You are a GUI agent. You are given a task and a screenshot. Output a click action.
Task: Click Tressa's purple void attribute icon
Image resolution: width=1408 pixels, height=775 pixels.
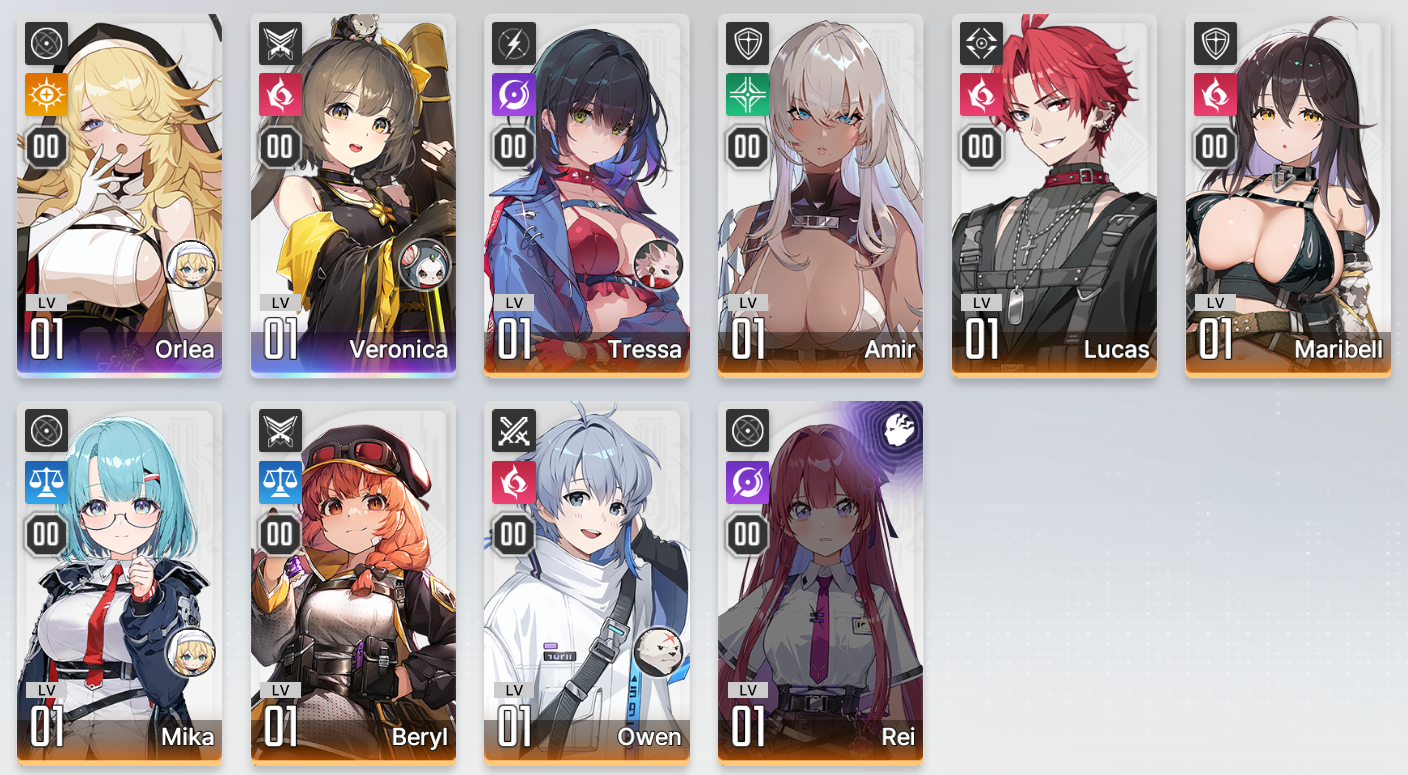(514, 94)
